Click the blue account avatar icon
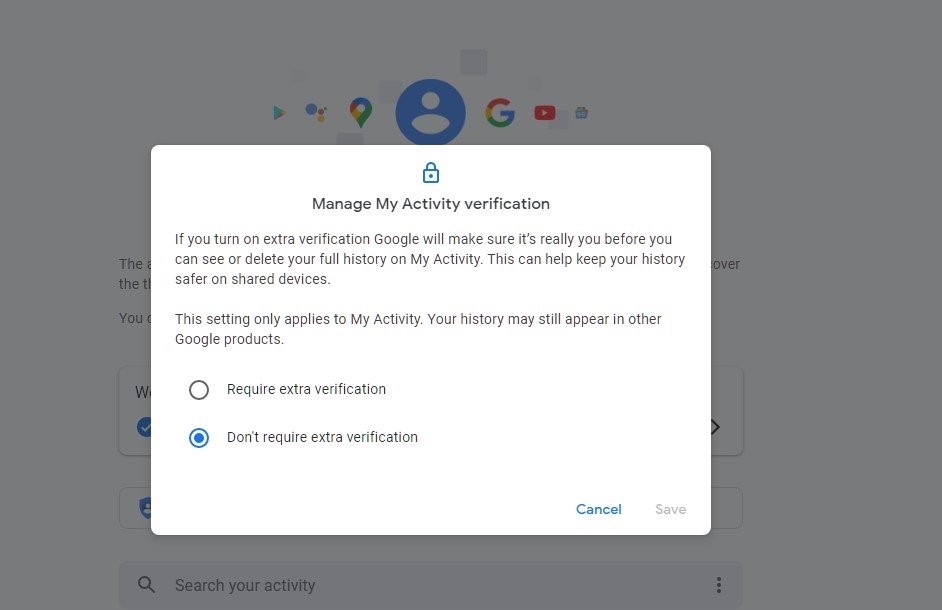Viewport: 942px width, 610px height. 430,112
